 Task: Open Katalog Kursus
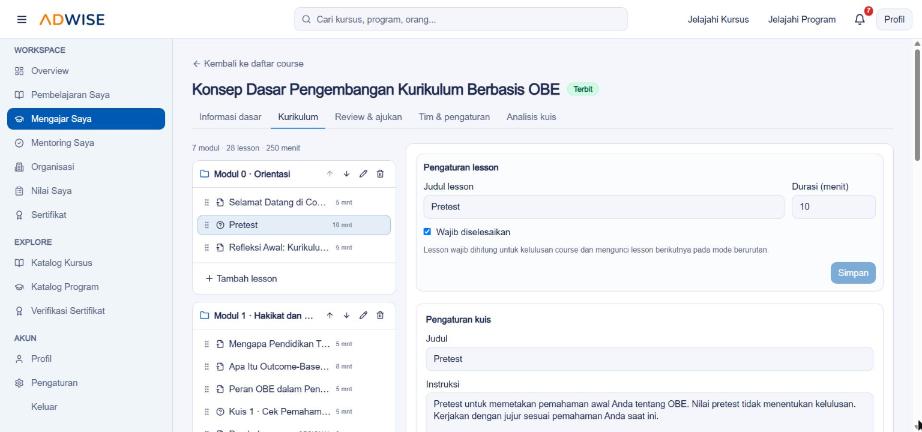tap(86, 263)
